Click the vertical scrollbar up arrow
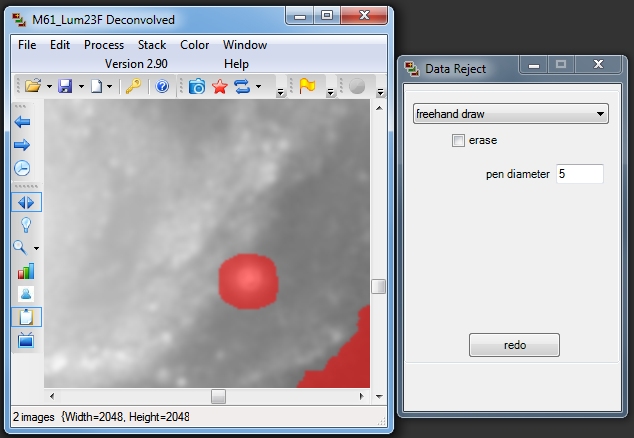 click(x=379, y=108)
